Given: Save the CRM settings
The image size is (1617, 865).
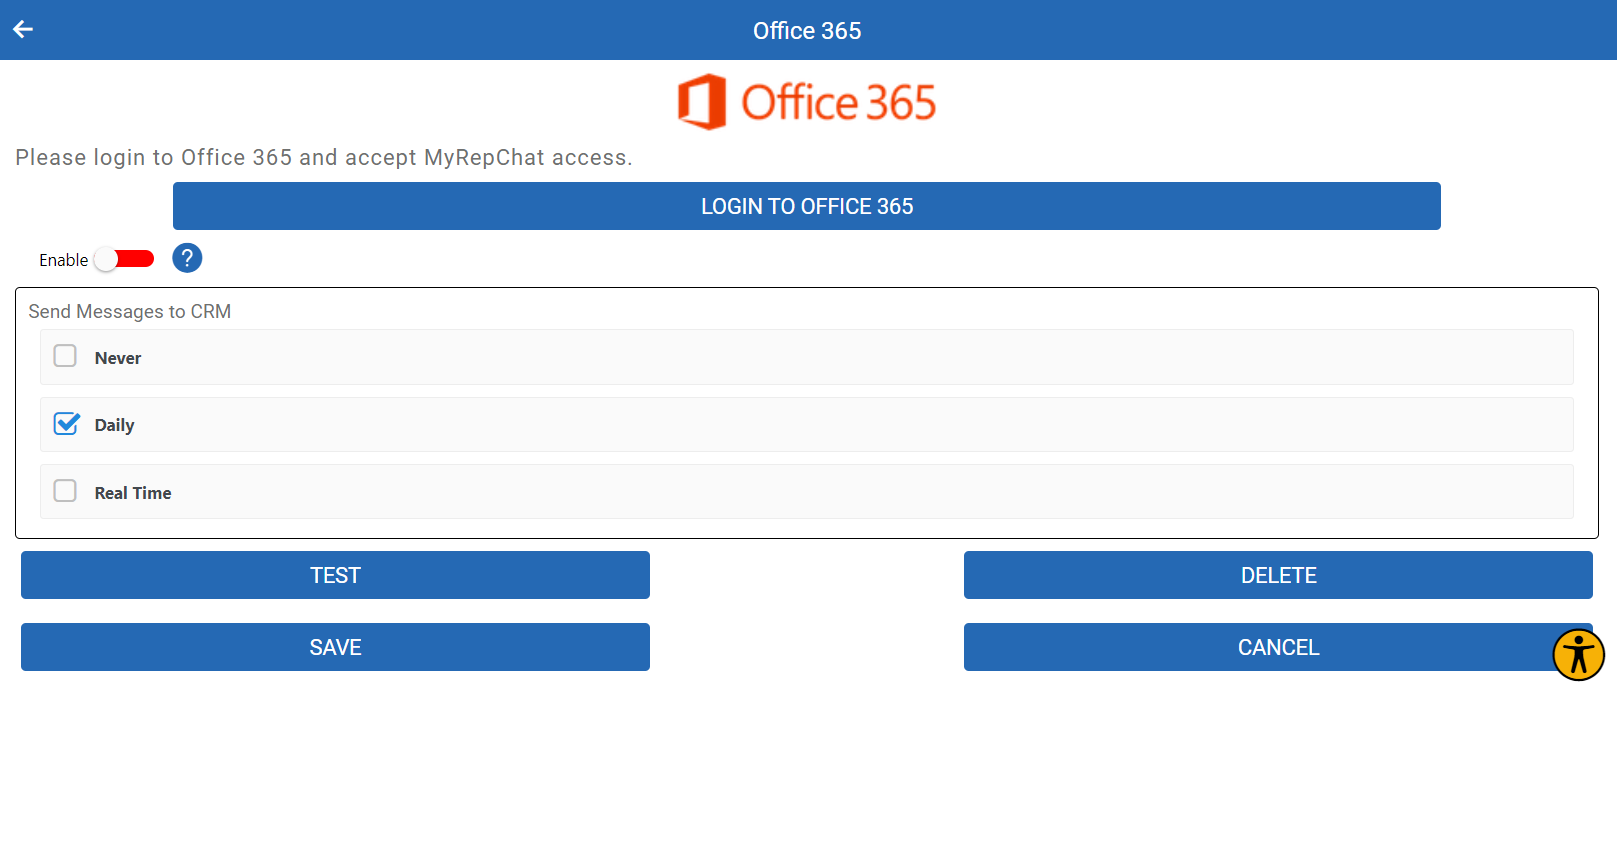Looking at the screenshot, I should coord(335,647).
